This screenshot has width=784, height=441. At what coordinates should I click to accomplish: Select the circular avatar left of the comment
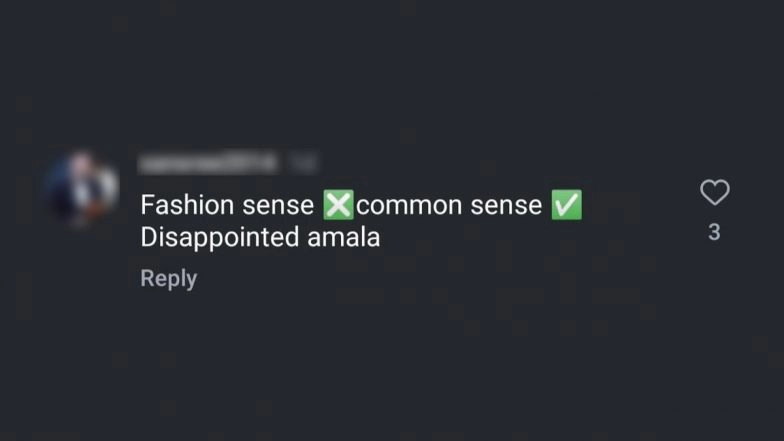84,188
